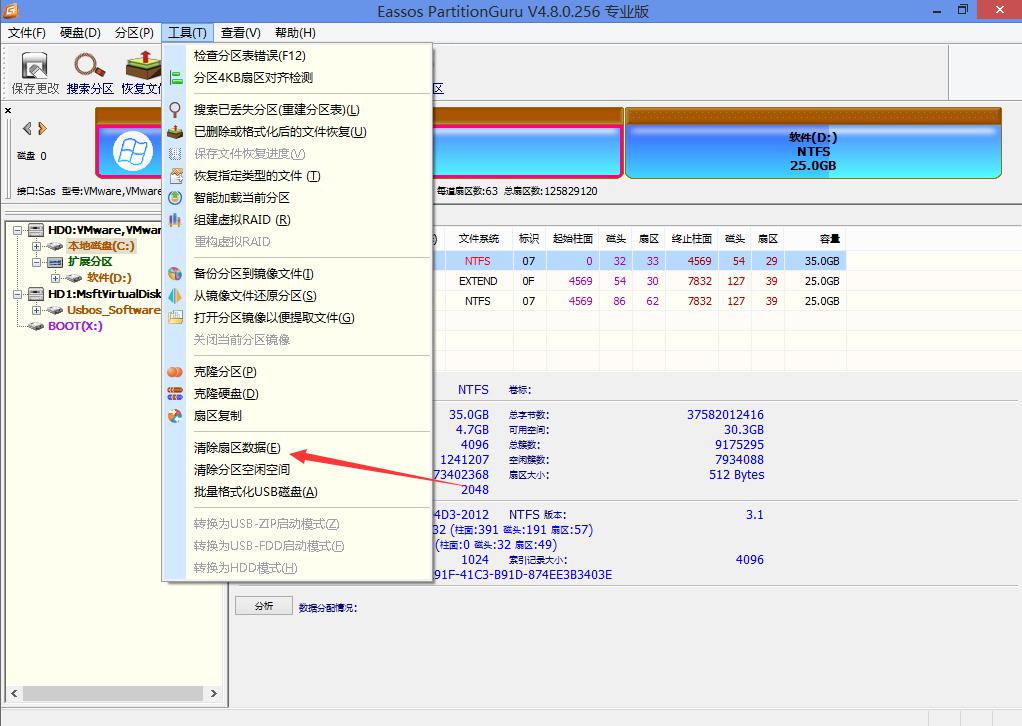
Task: Click the horizontal scrollbar below the disk tree
Action: pyautogui.click(x=110, y=693)
